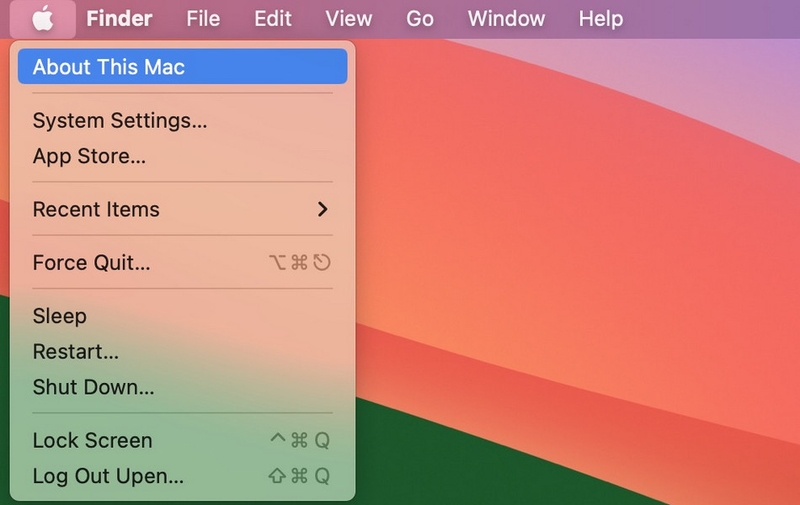The image size is (800, 505).
Task: Choose Lock Screen option
Action: click(x=183, y=440)
